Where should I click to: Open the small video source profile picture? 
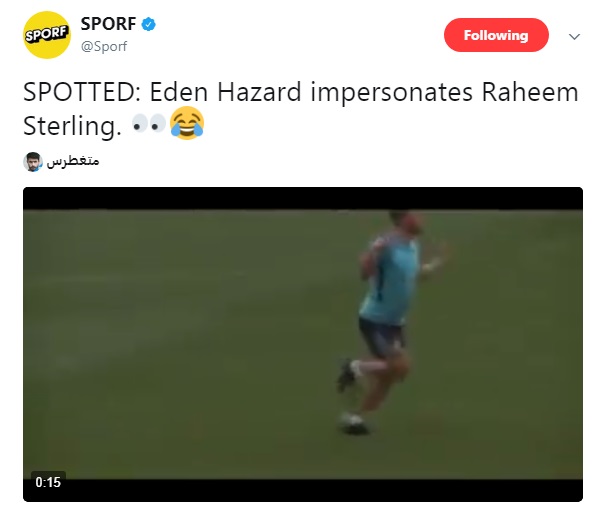pyautogui.click(x=33, y=161)
